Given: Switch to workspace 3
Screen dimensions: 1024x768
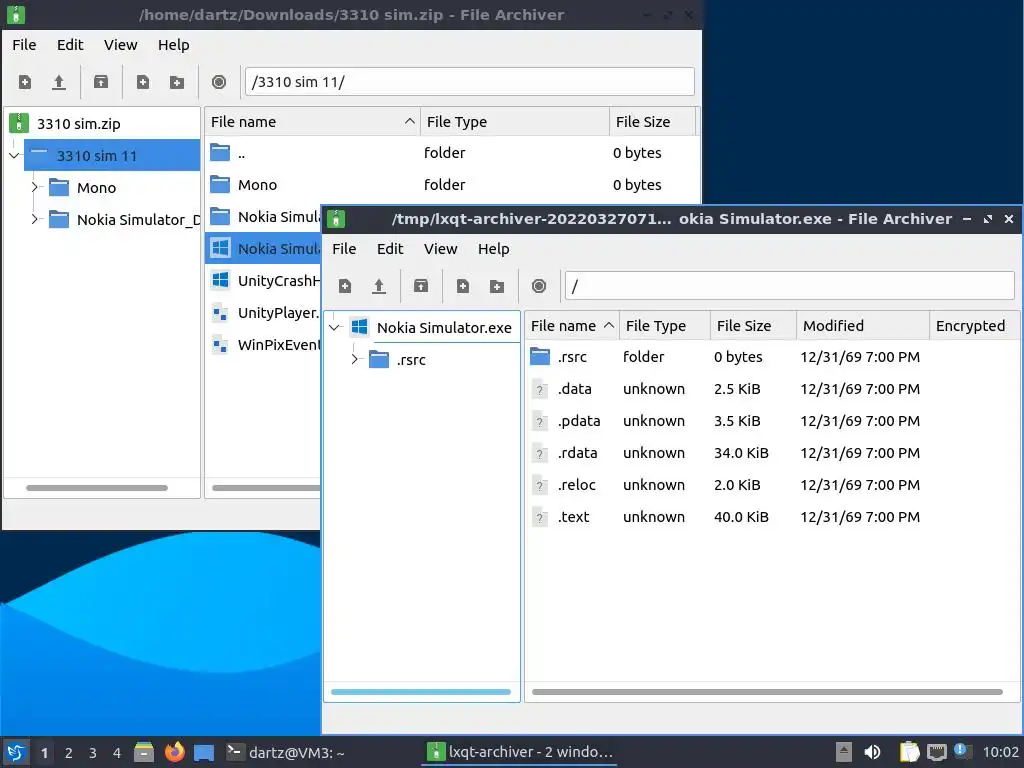Looking at the screenshot, I should point(93,753).
